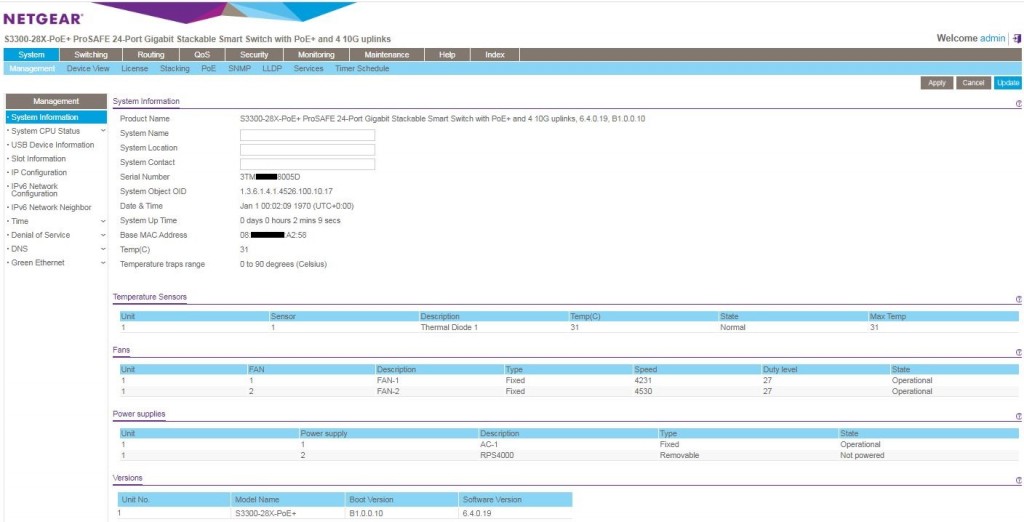Select PoE in submenu
1024x522 pixels.
point(208,69)
